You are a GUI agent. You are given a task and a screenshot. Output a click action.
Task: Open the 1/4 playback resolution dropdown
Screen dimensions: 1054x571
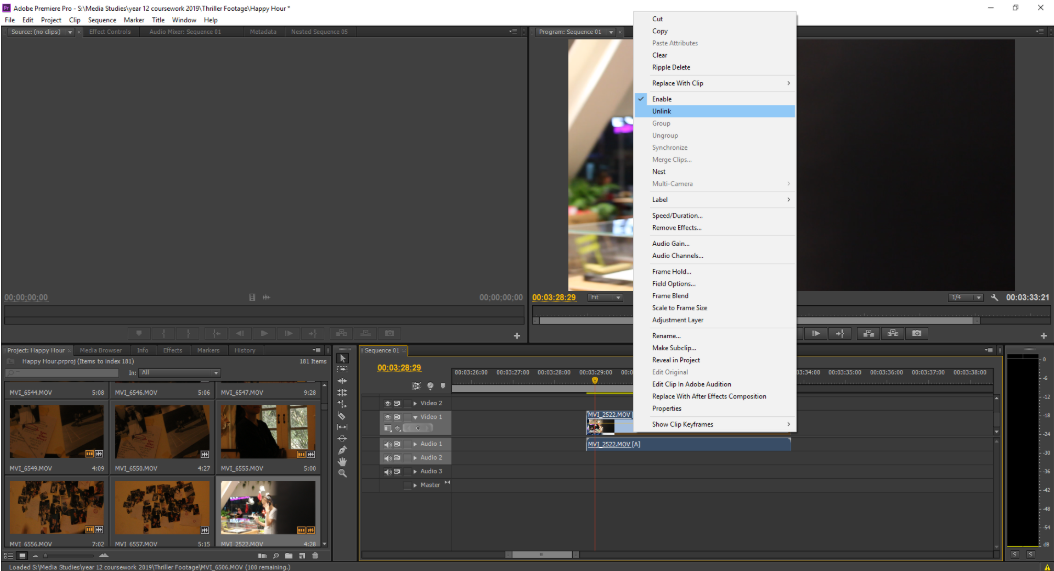click(x=965, y=297)
